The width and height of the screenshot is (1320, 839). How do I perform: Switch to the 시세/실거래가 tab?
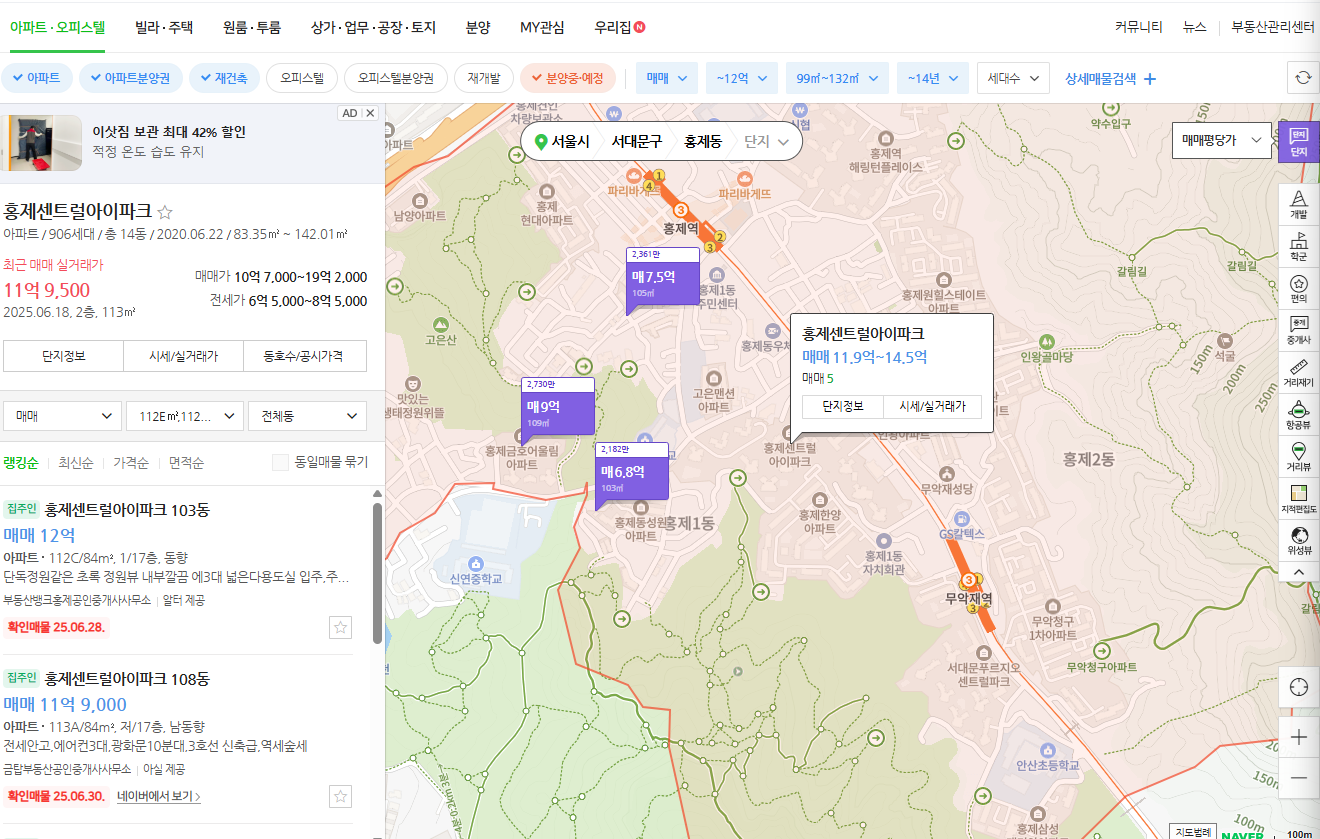[183, 356]
